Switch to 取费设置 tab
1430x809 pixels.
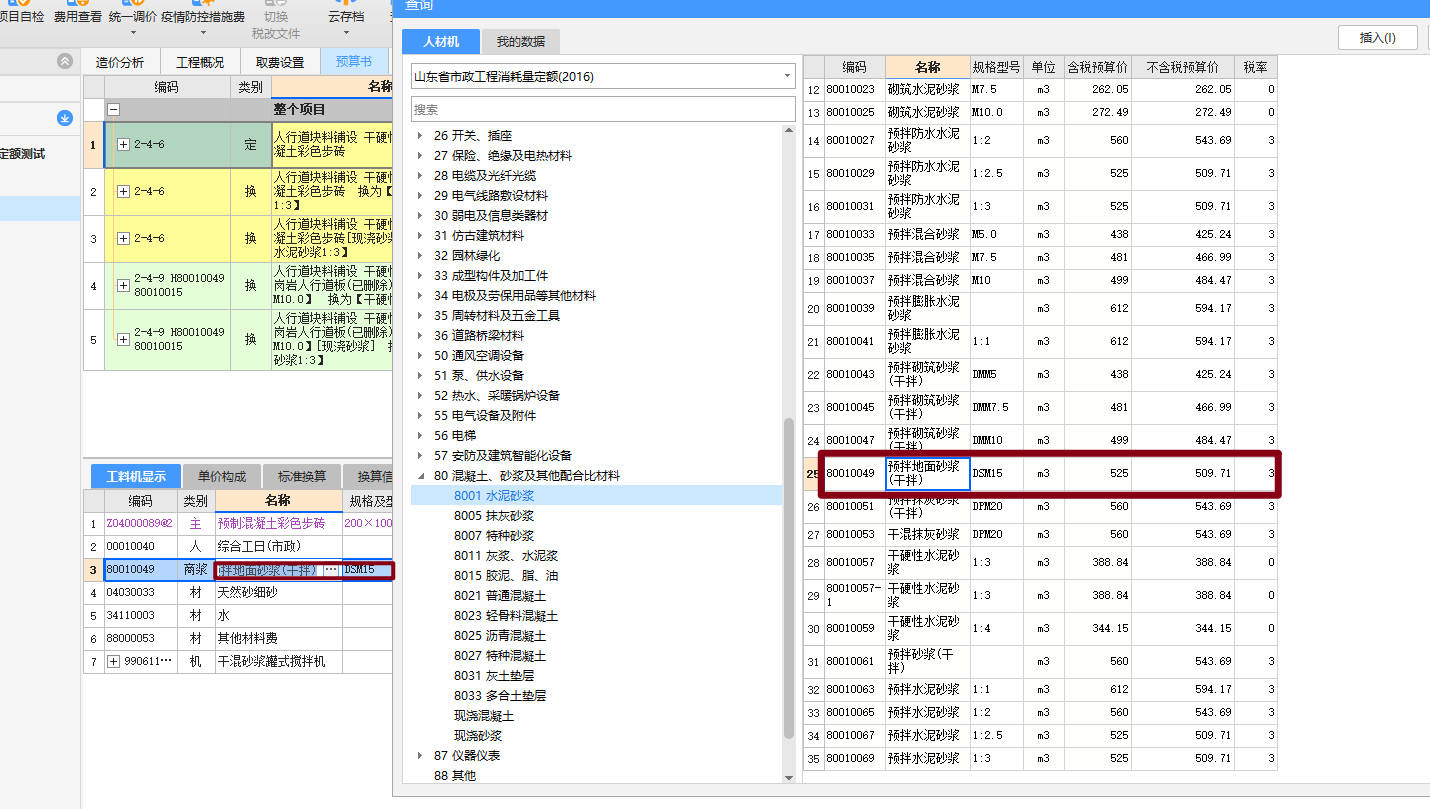tap(280, 62)
